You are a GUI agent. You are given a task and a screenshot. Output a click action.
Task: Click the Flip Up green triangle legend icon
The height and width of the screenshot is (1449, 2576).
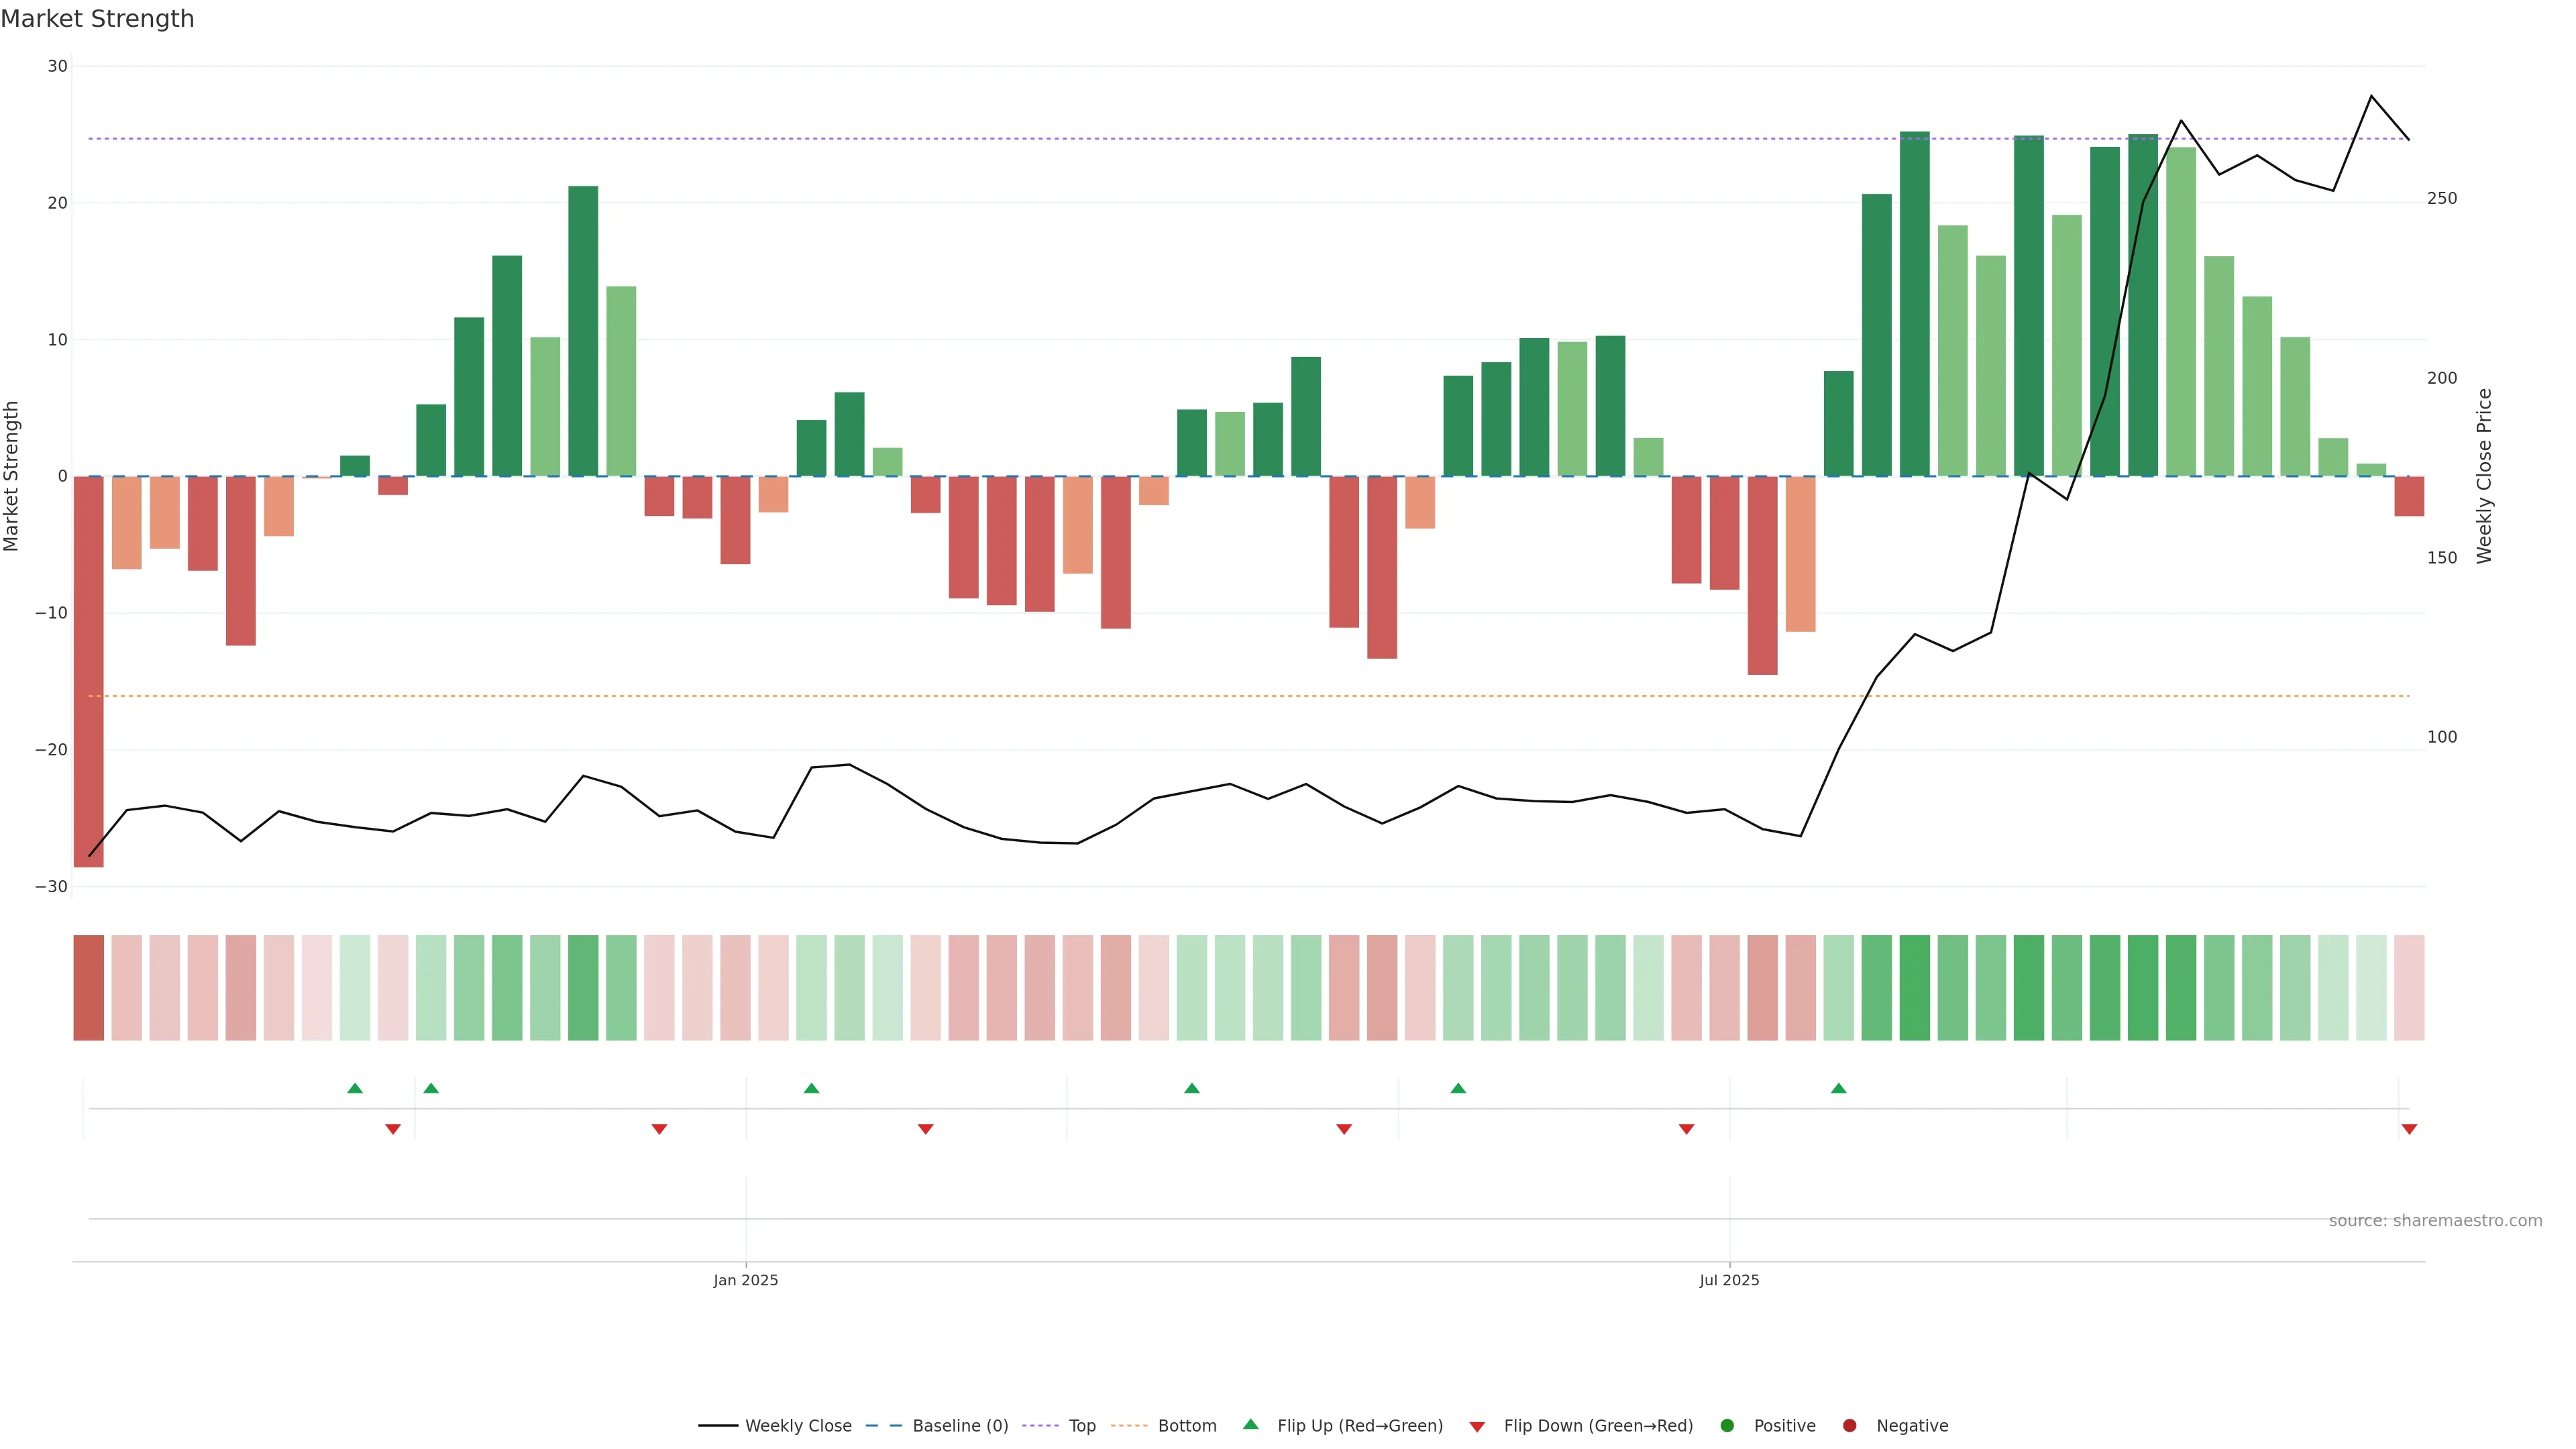(x=1250, y=1425)
